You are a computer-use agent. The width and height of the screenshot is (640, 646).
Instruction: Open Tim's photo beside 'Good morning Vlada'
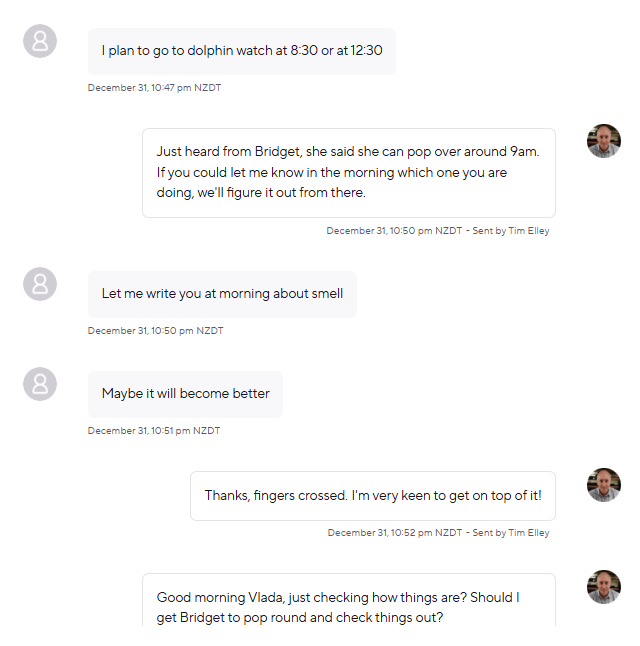pos(604,587)
